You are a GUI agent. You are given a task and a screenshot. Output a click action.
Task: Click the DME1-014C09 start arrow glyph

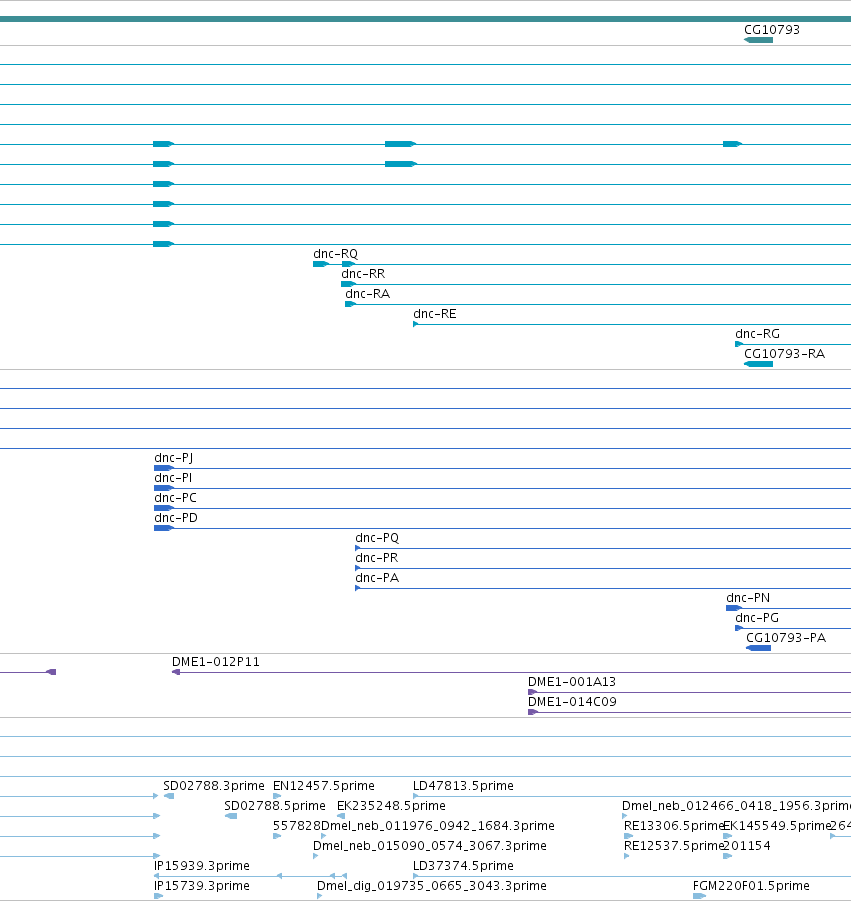533,713
